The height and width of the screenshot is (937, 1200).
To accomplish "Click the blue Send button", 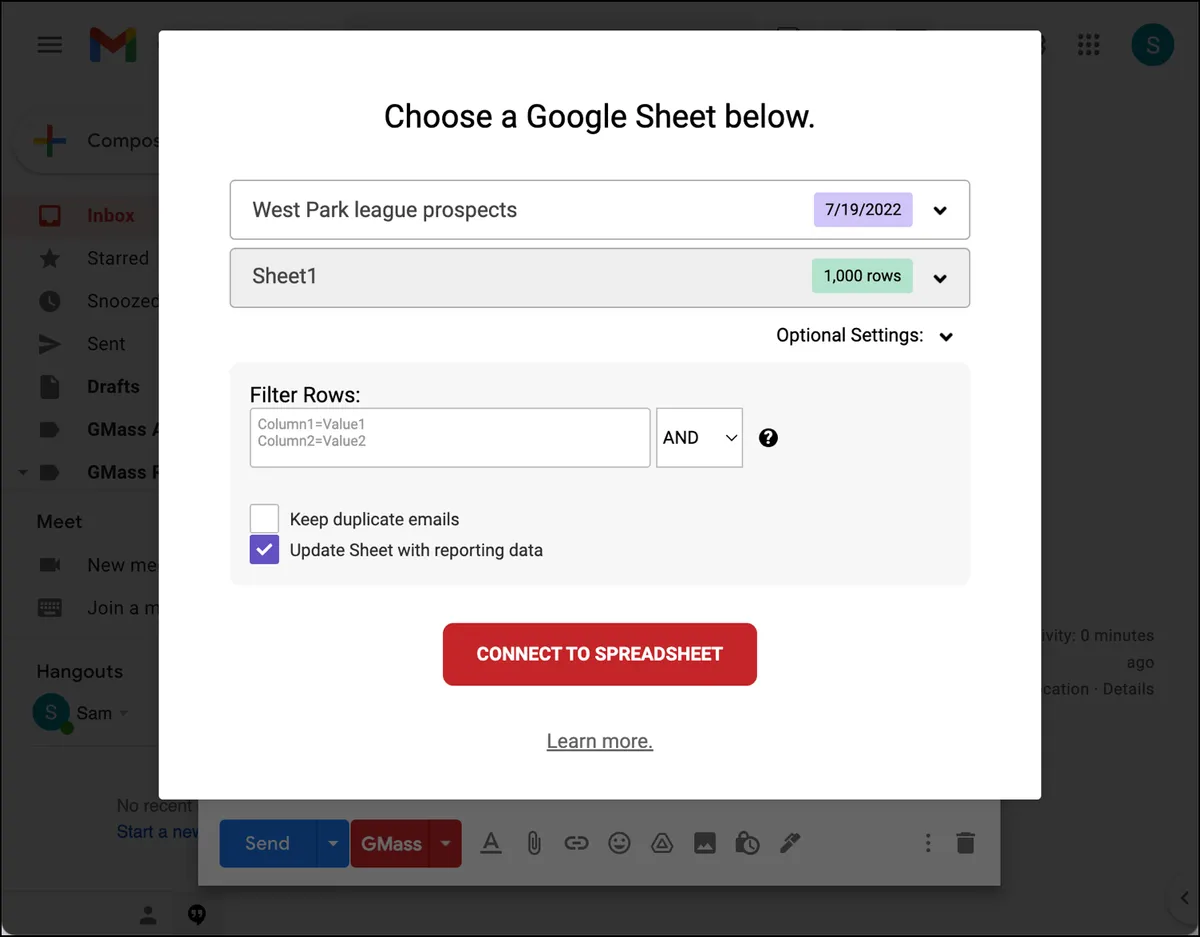I will tap(268, 844).
